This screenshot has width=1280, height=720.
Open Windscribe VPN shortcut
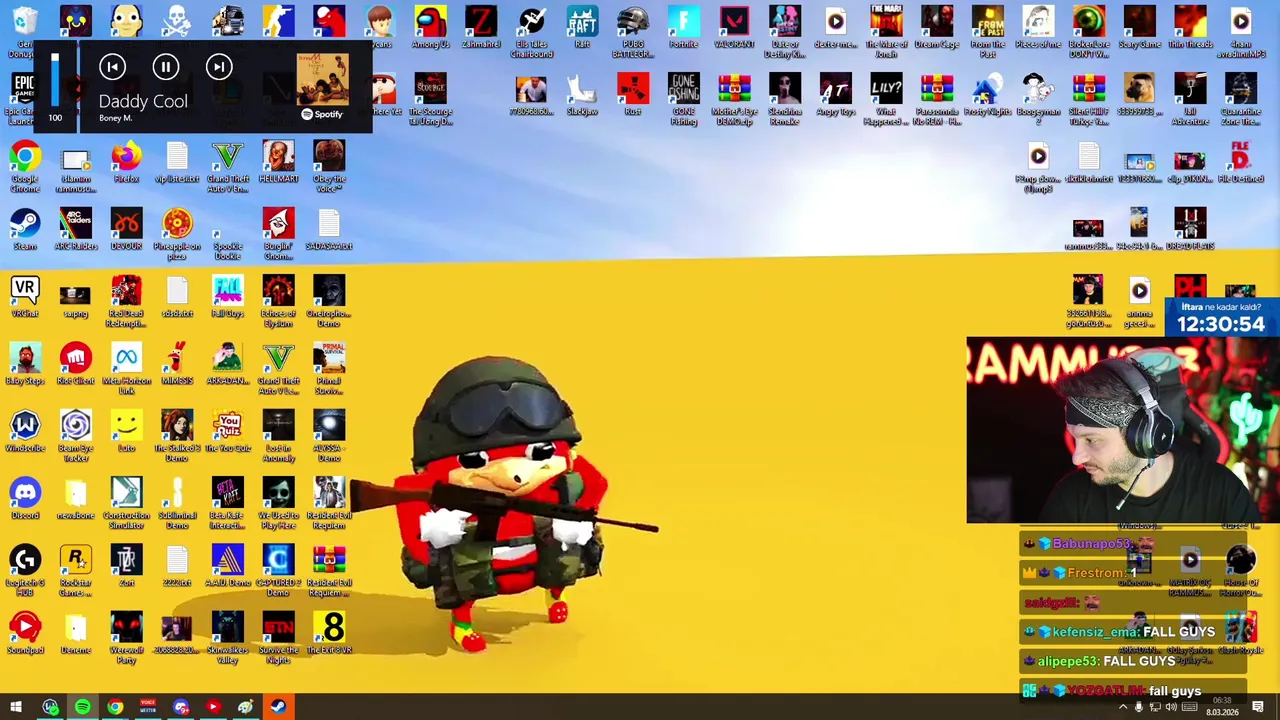[25, 431]
